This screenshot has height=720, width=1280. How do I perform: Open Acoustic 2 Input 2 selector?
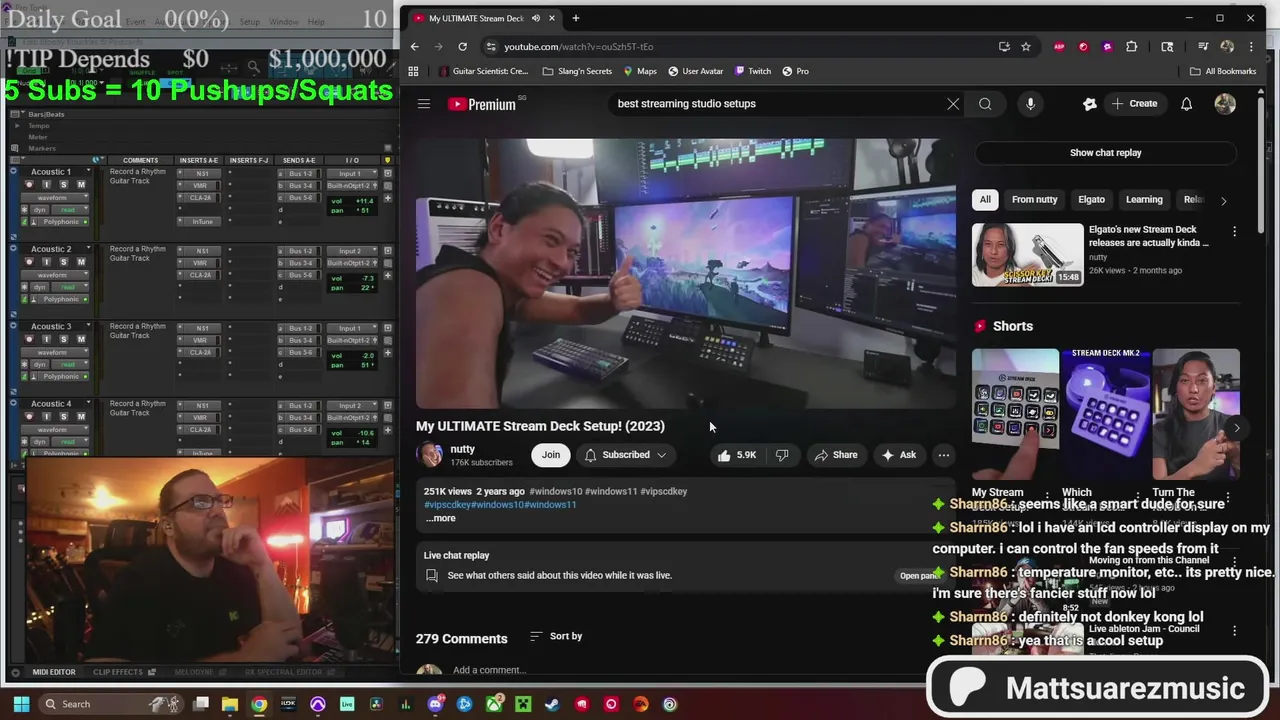coord(352,251)
